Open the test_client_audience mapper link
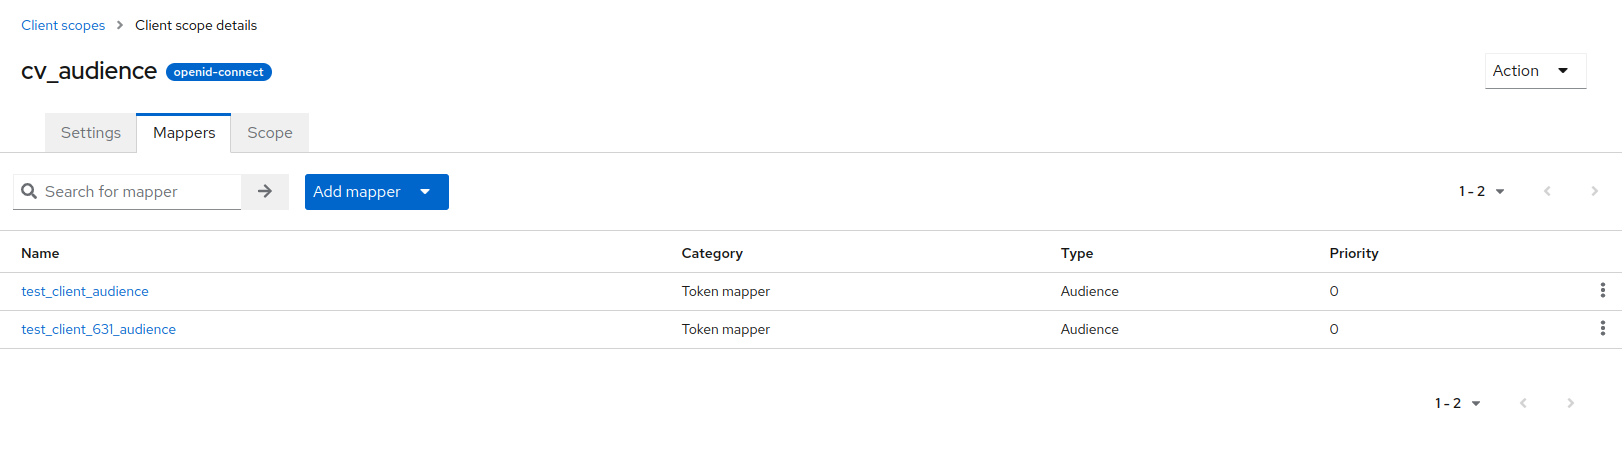This screenshot has height=471, width=1622. [85, 291]
